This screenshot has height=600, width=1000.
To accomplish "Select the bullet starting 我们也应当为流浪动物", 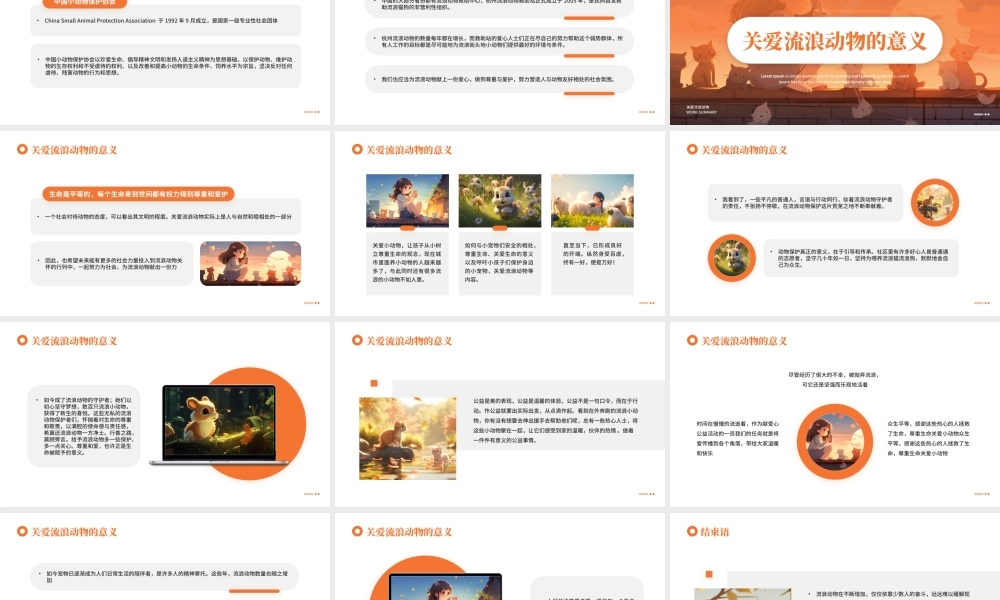I will click(x=497, y=80).
